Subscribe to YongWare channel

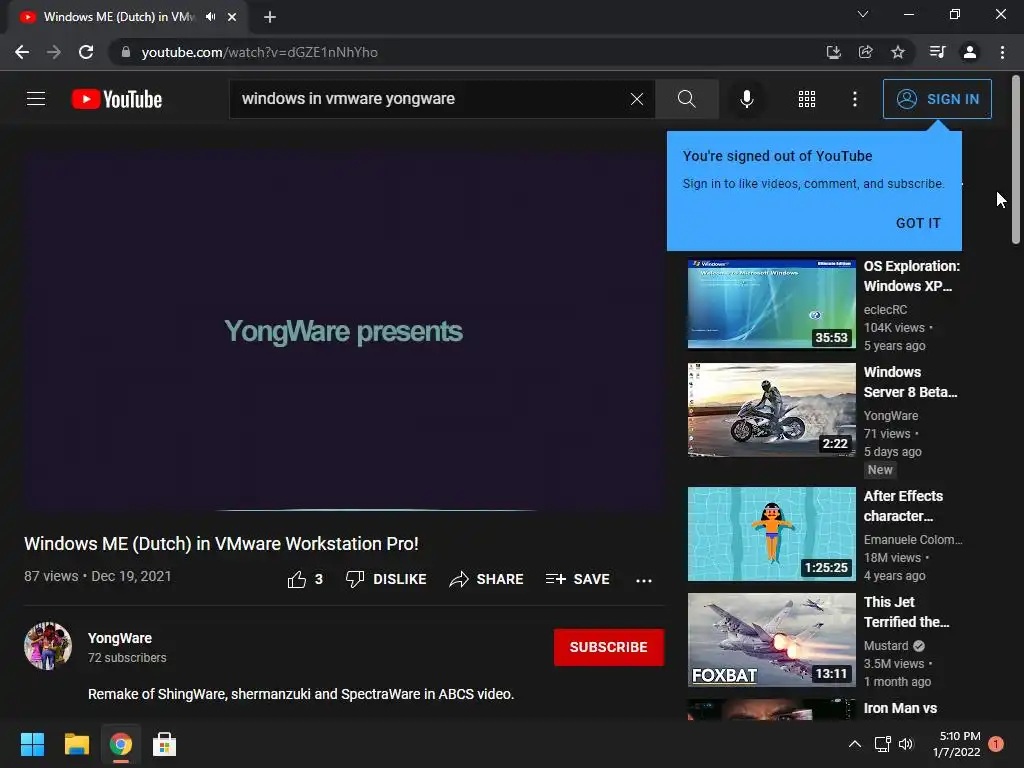click(x=609, y=647)
